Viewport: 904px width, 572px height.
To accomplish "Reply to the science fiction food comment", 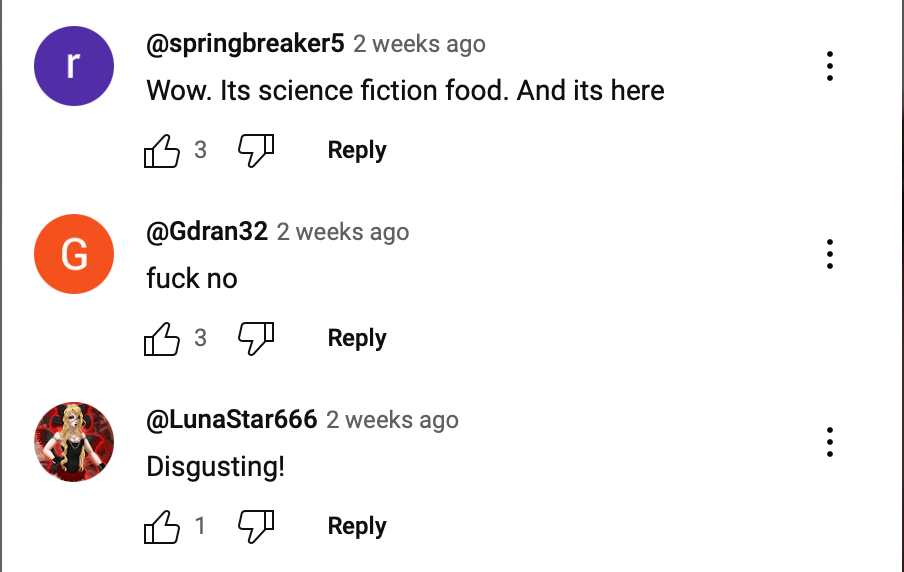I will [357, 150].
